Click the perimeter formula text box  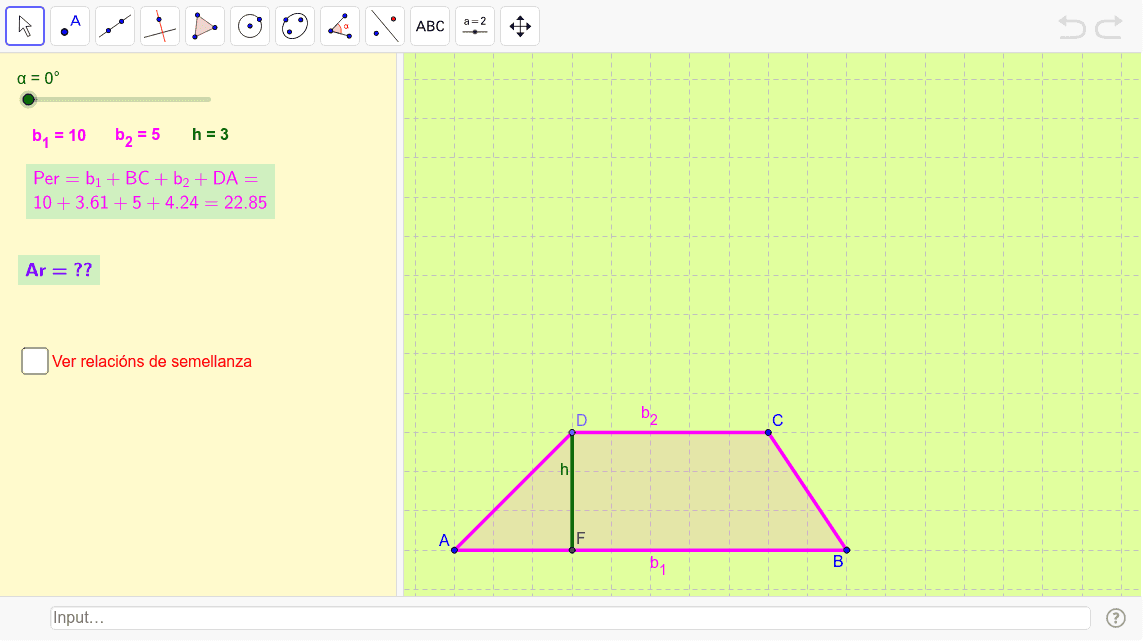[150, 191]
